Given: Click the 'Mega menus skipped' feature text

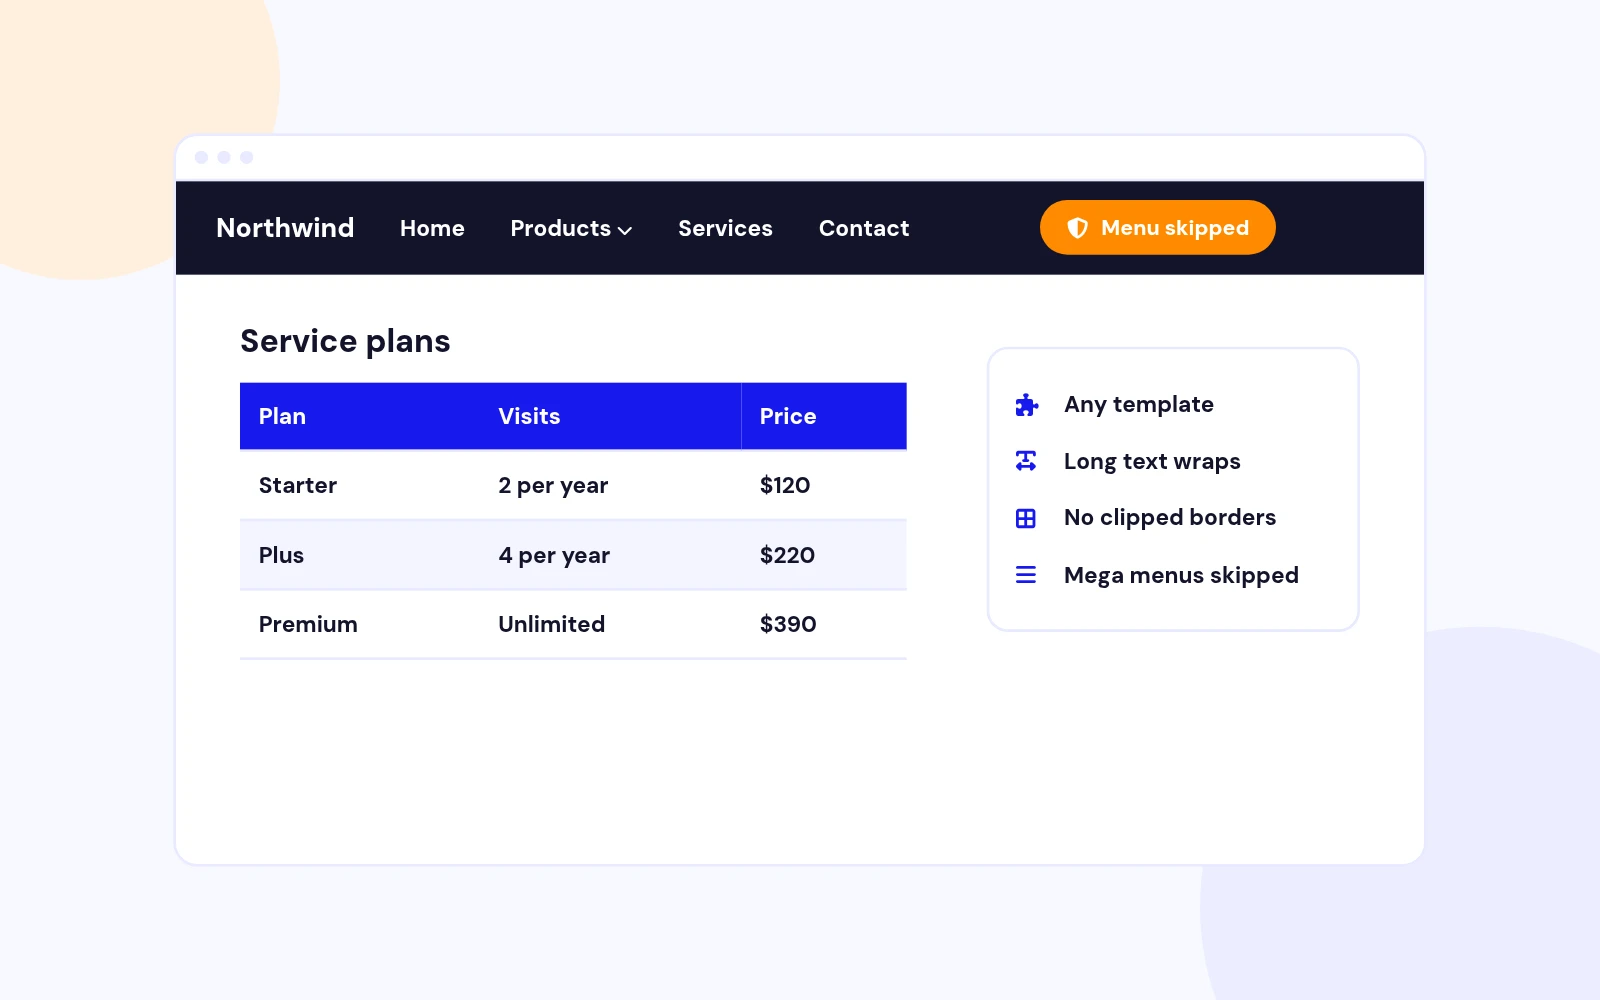Looking at the screenshot, I should pyautogui.click(x=1181, y=575).
